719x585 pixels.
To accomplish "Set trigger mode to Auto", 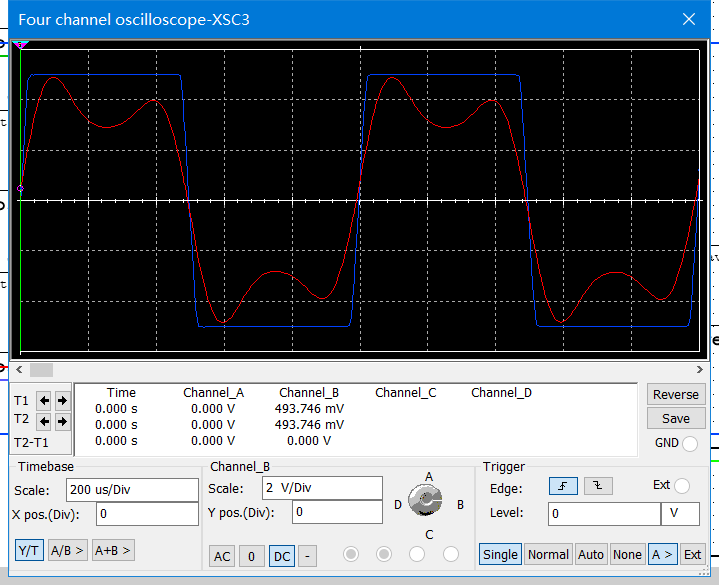I will click(x=591, y=554).
